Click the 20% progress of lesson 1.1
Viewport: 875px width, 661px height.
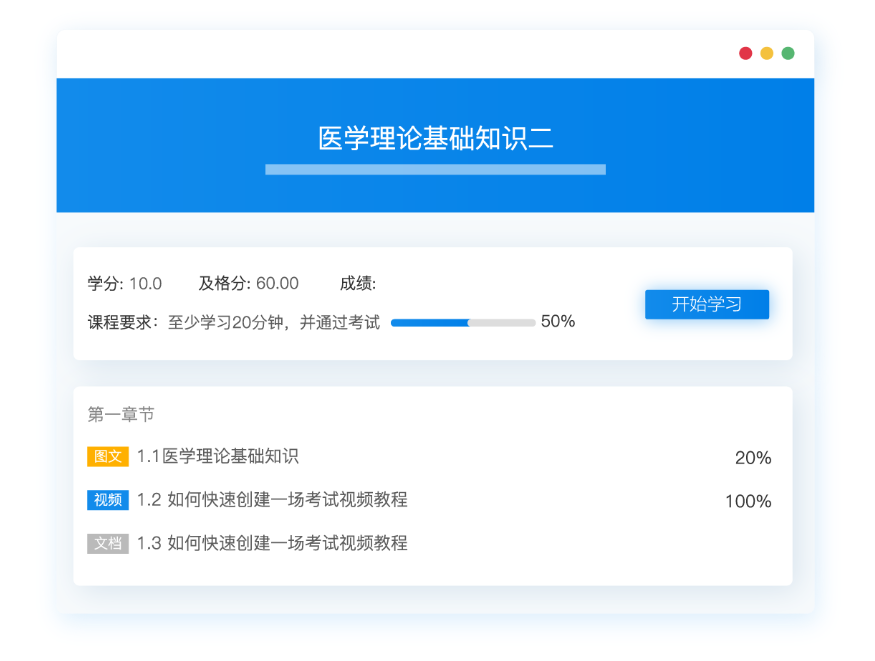coord(753,458)
